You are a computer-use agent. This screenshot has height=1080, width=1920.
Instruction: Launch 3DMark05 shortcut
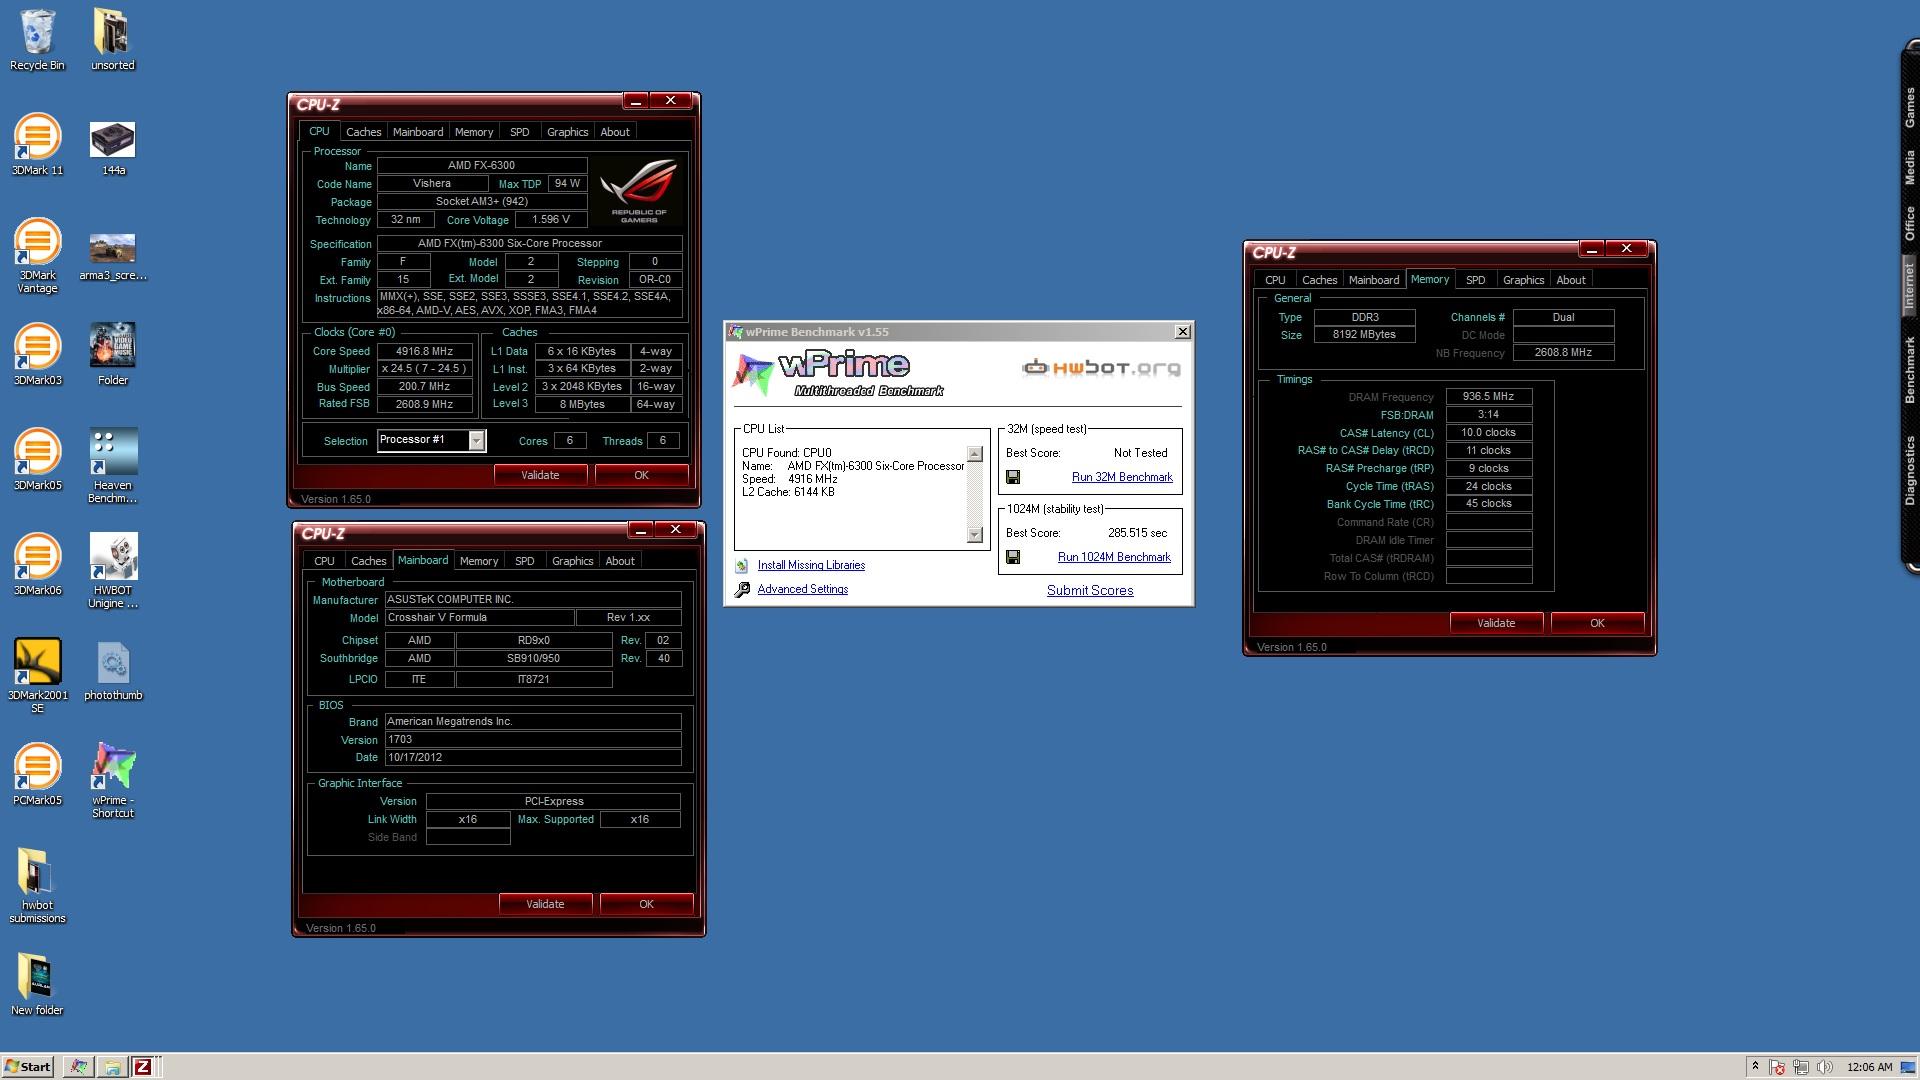(x=37, y=460)
